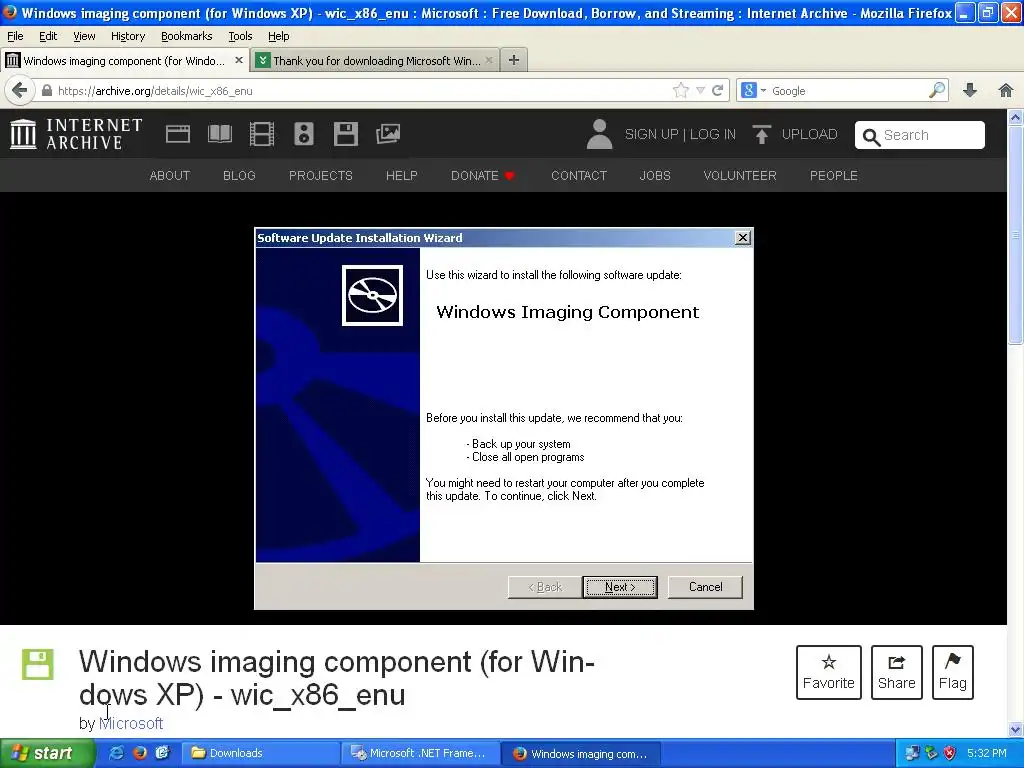Click the Share button
Screen dimensions: 1024x768
(x=896, y=672)
